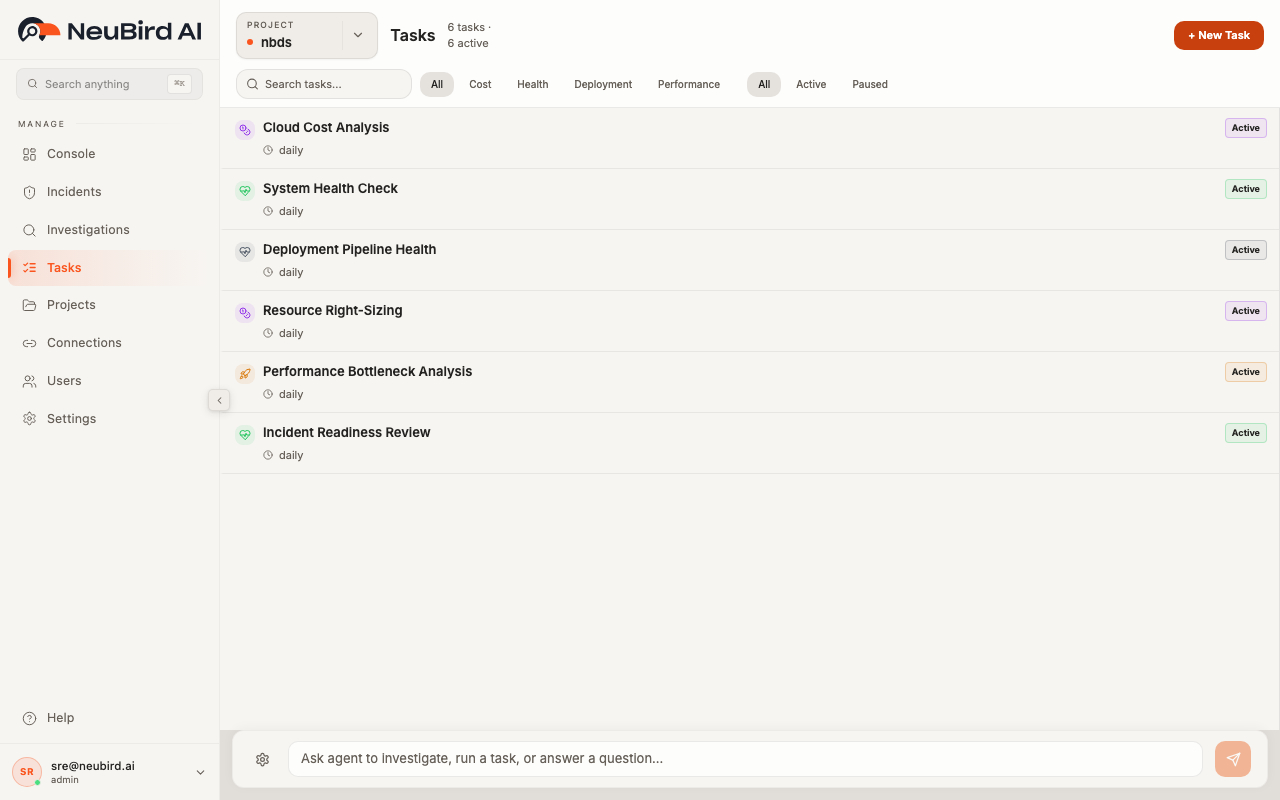This screenshot has width=1280, height=800.
Task: Select the Connections link icon
Action: (30, 342)
